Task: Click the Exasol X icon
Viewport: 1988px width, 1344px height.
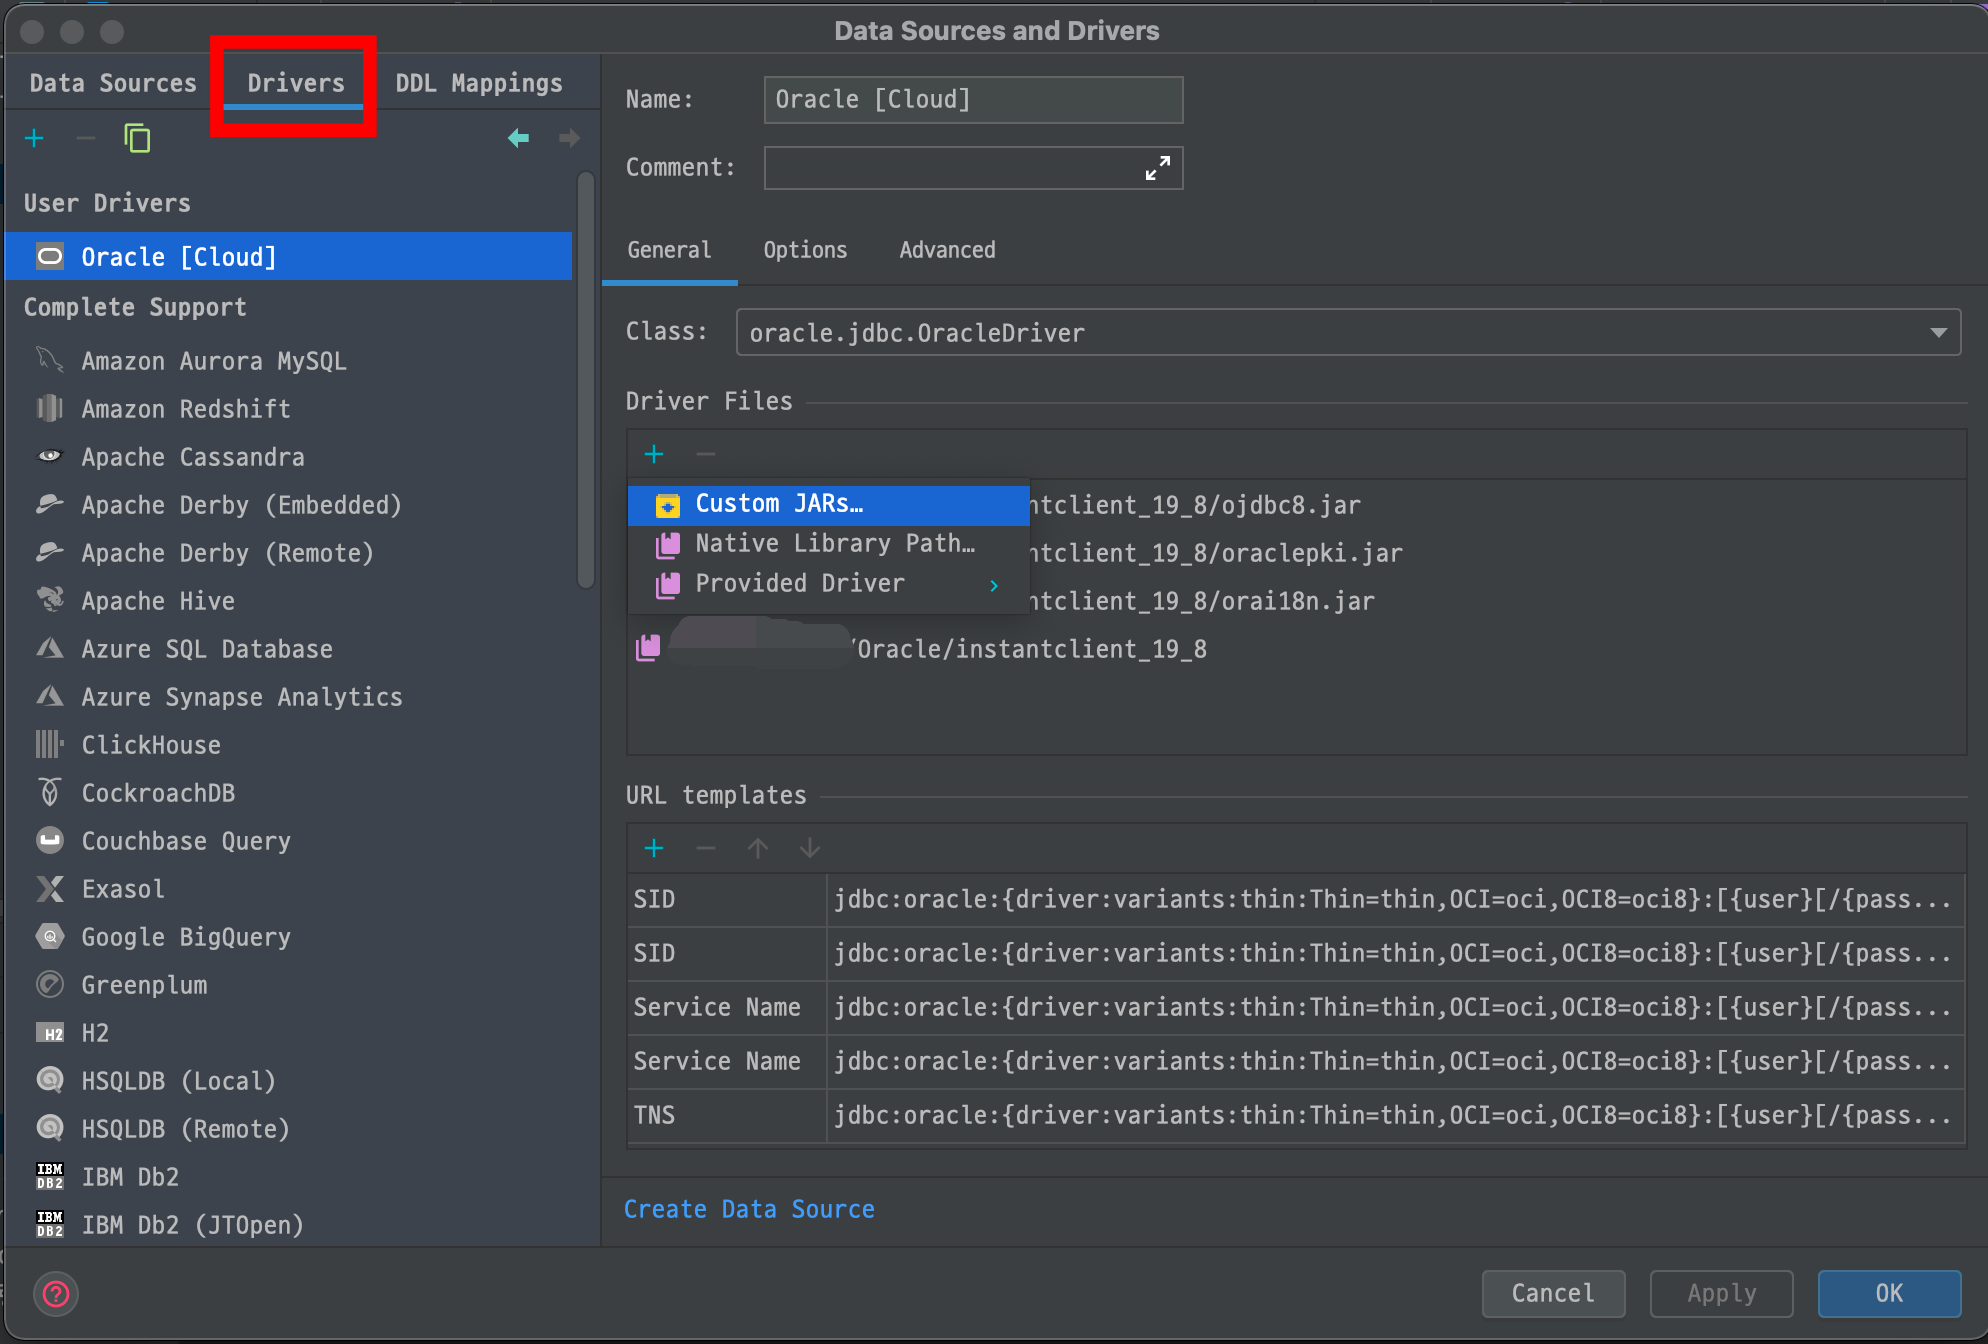Action: click(50, 888)
